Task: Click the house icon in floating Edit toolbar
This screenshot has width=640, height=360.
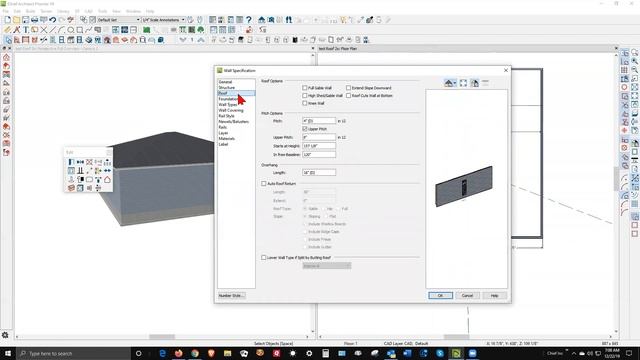Action: click(107, 179)
